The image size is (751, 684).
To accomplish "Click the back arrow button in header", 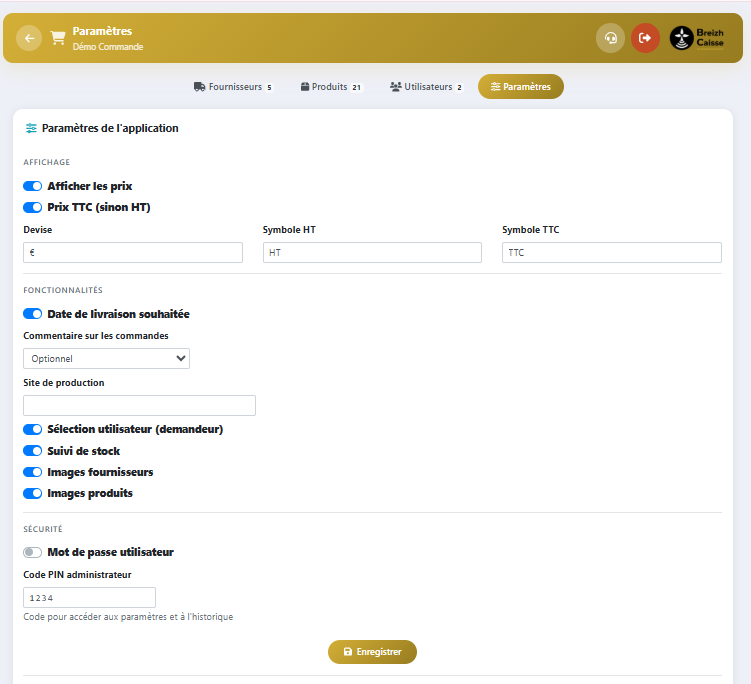I will click(29, 38).
